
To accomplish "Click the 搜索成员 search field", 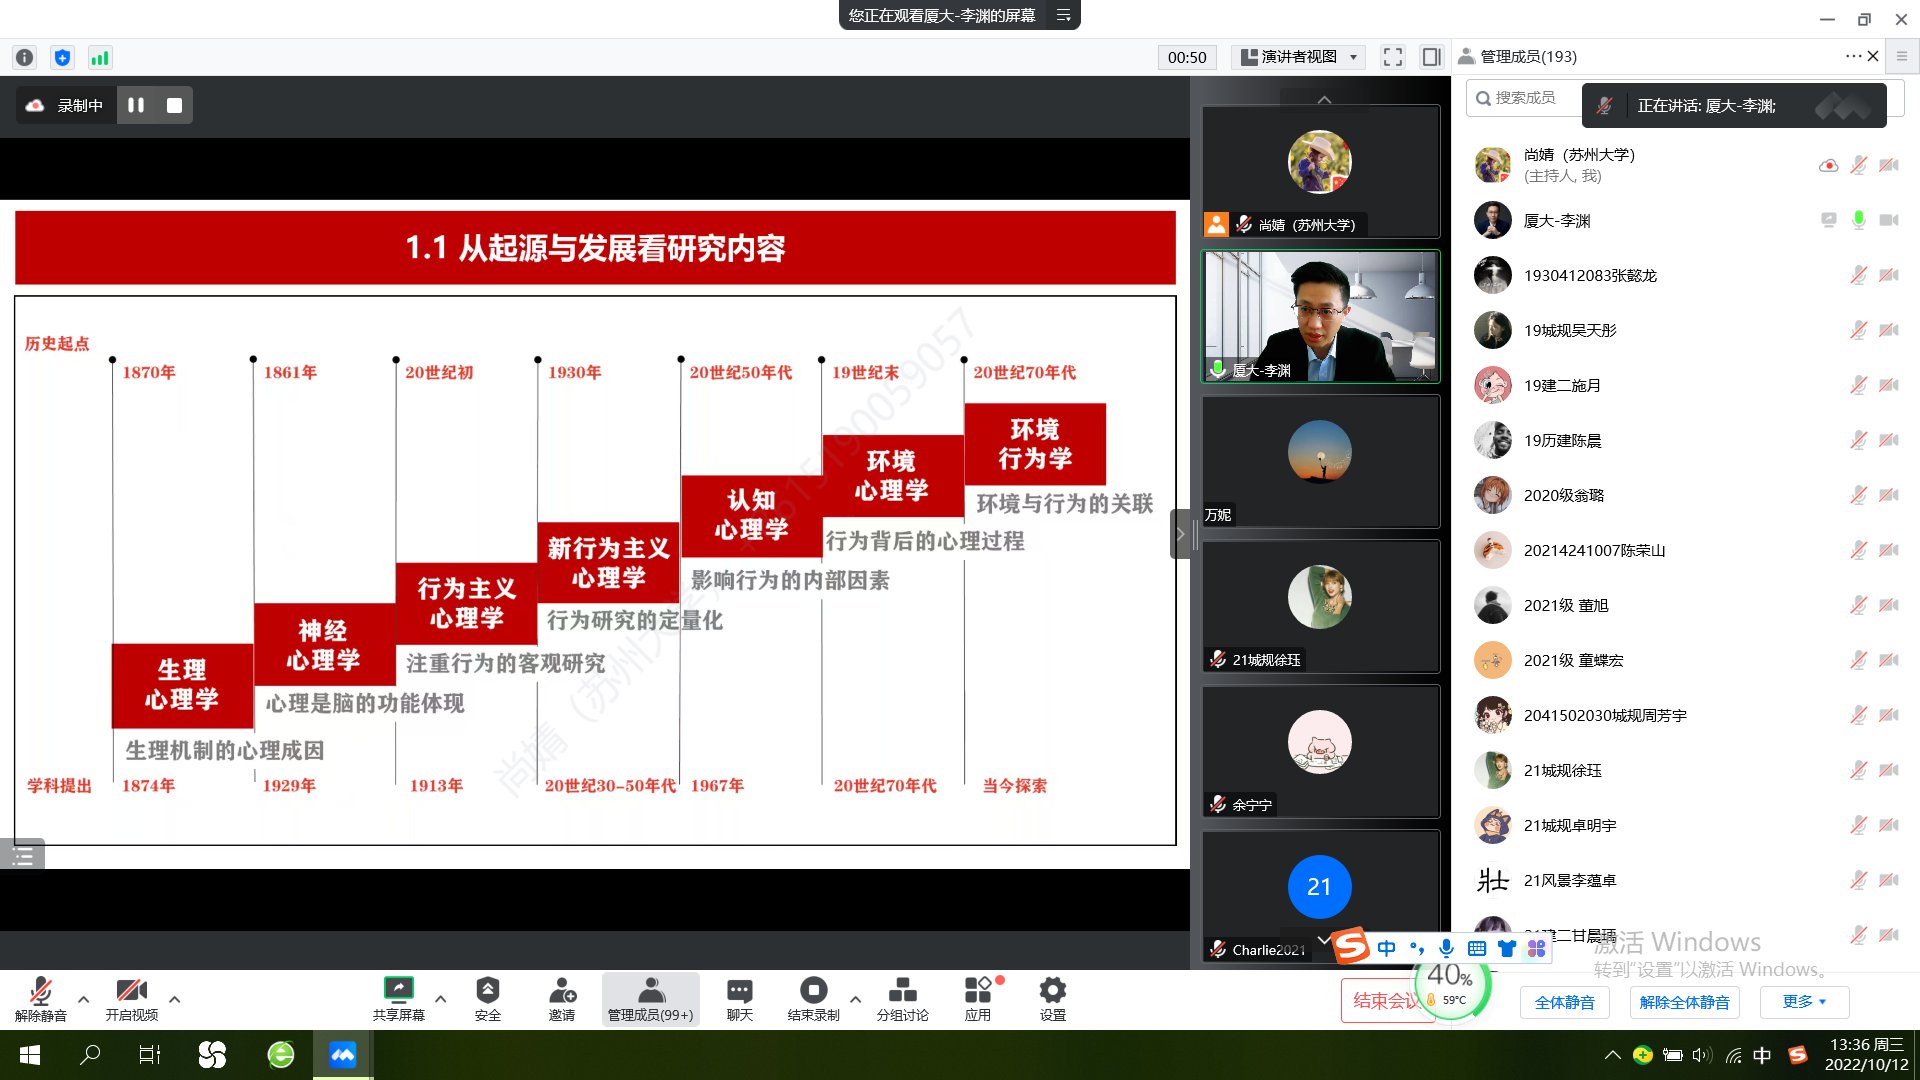I will click(x=1525, y=98).
